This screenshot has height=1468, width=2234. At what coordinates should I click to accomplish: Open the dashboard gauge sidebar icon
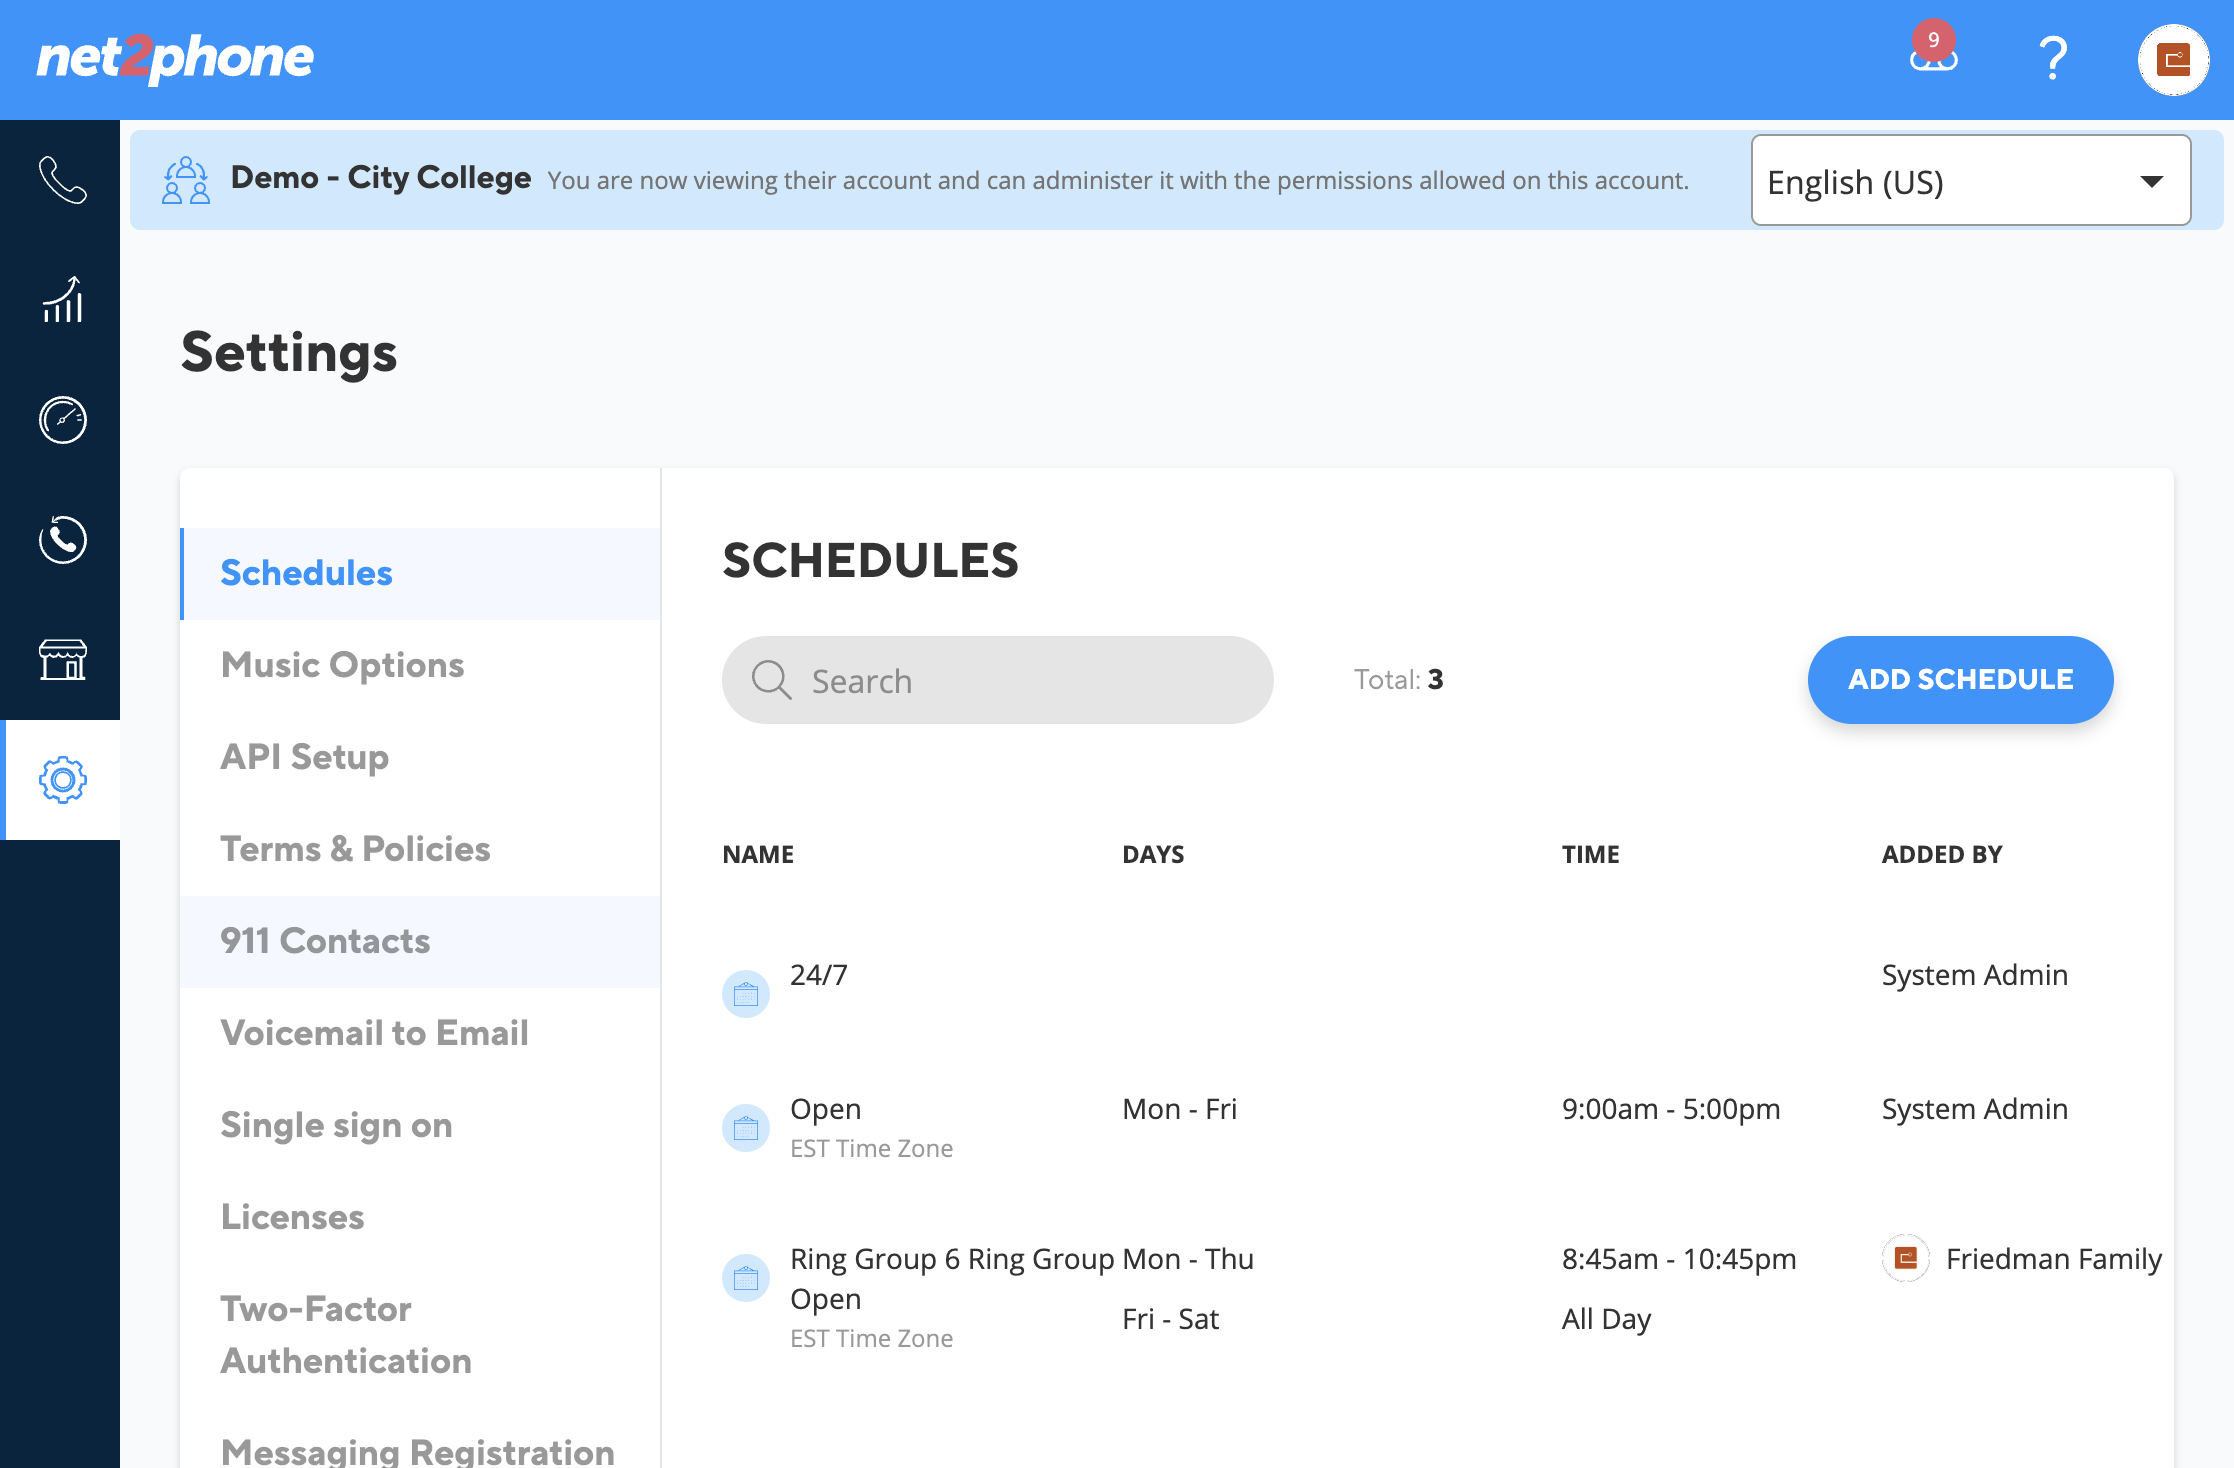pyautogui.click(x=62, y=420)
